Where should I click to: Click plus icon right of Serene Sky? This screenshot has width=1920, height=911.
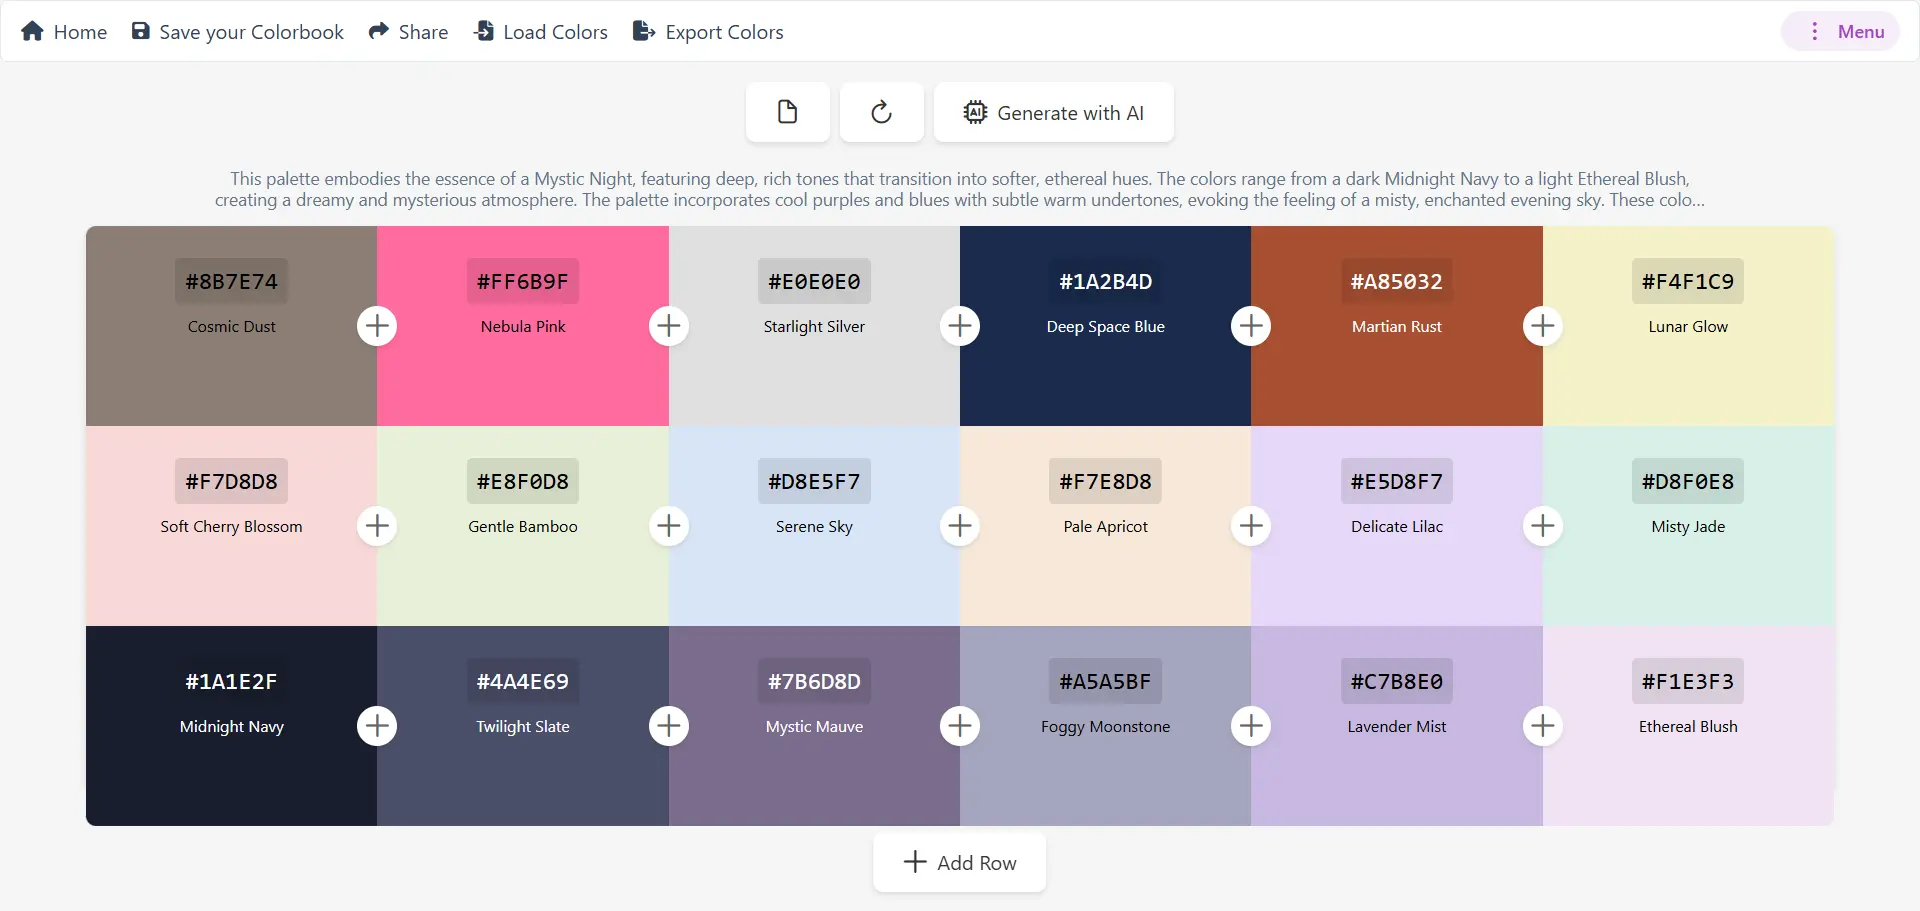click(960, 526)
